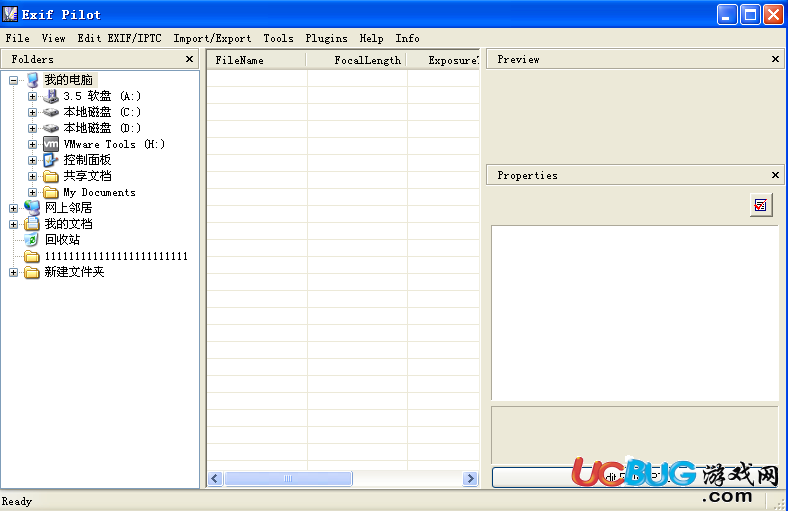Open the Tools menu
788x511 pixels.
pos(278,38)
